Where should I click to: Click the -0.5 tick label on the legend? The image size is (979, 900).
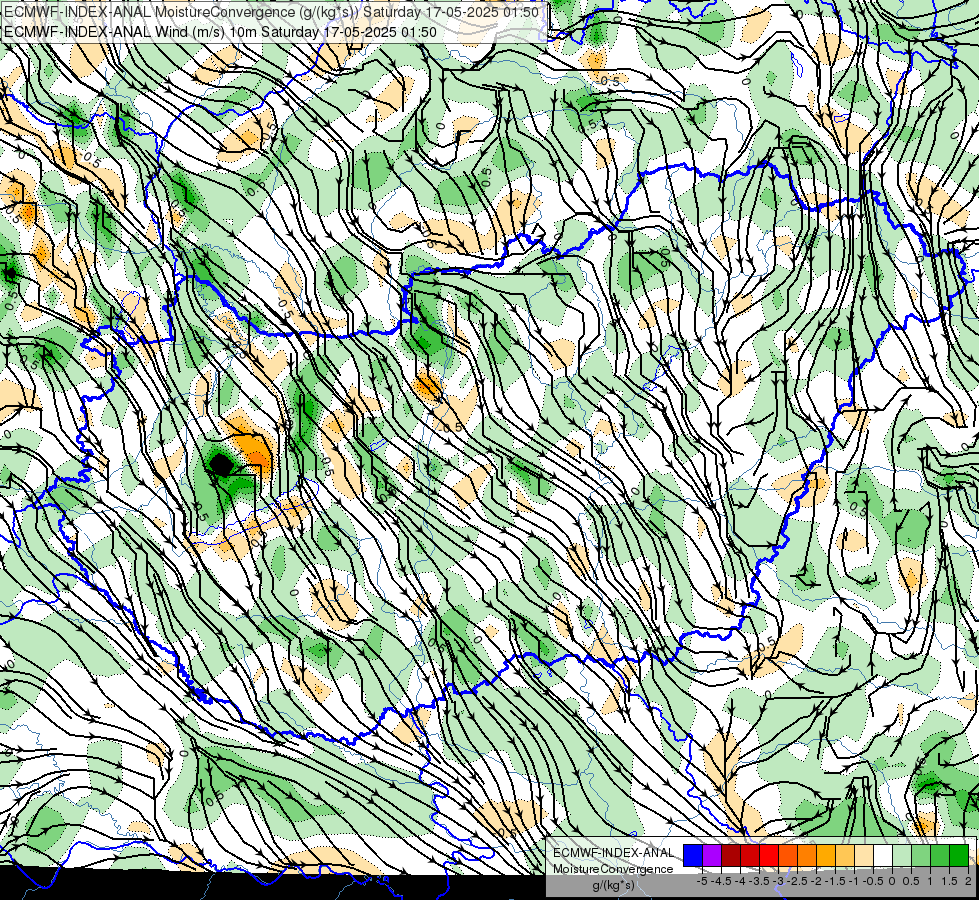point(873,881)
